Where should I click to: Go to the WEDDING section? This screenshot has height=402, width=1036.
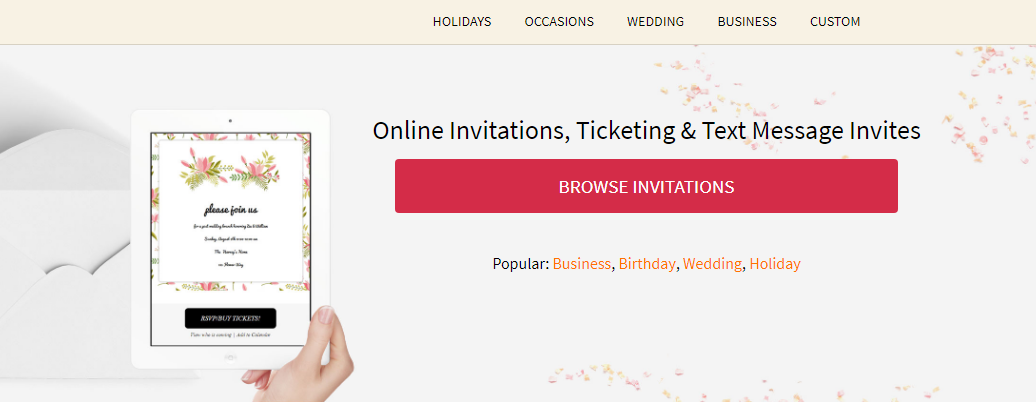coord(655,22)
